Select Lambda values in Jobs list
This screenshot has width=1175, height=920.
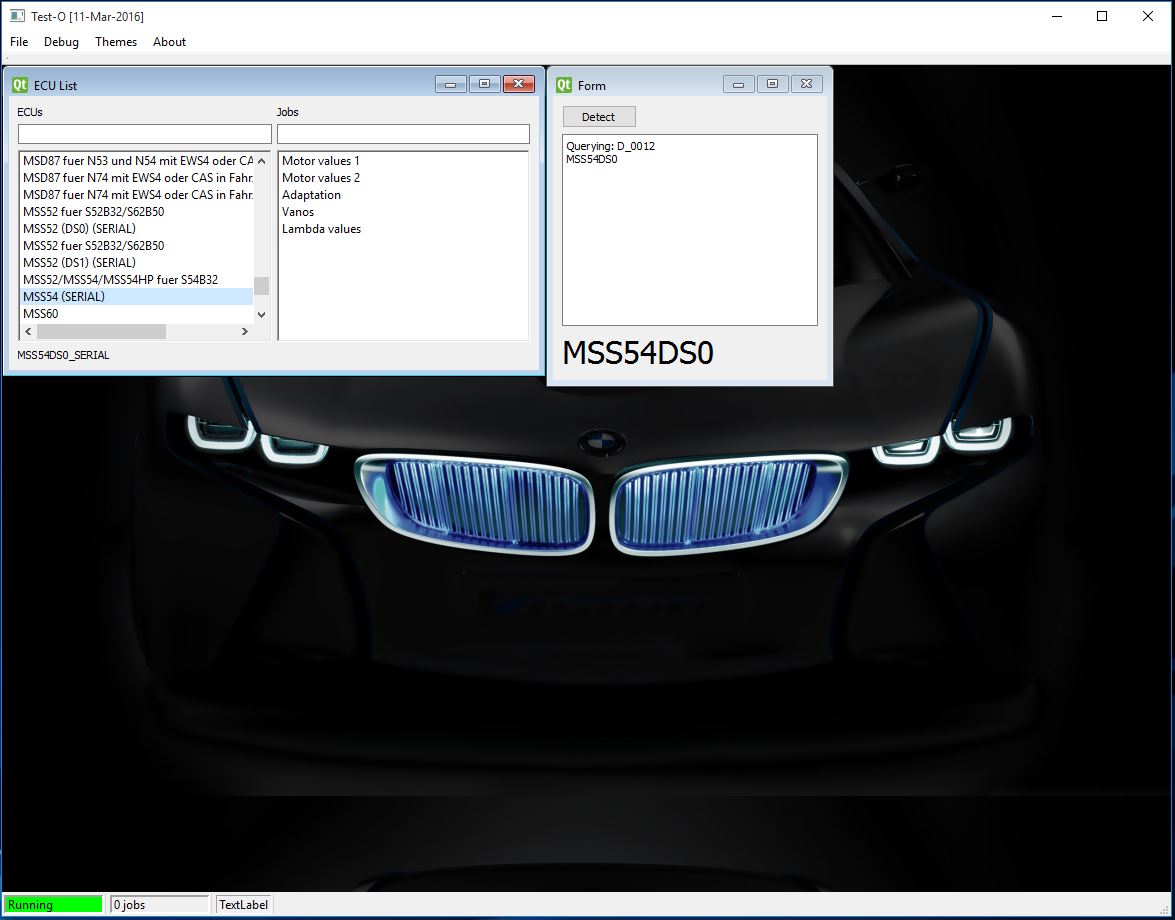coord(321,229)
